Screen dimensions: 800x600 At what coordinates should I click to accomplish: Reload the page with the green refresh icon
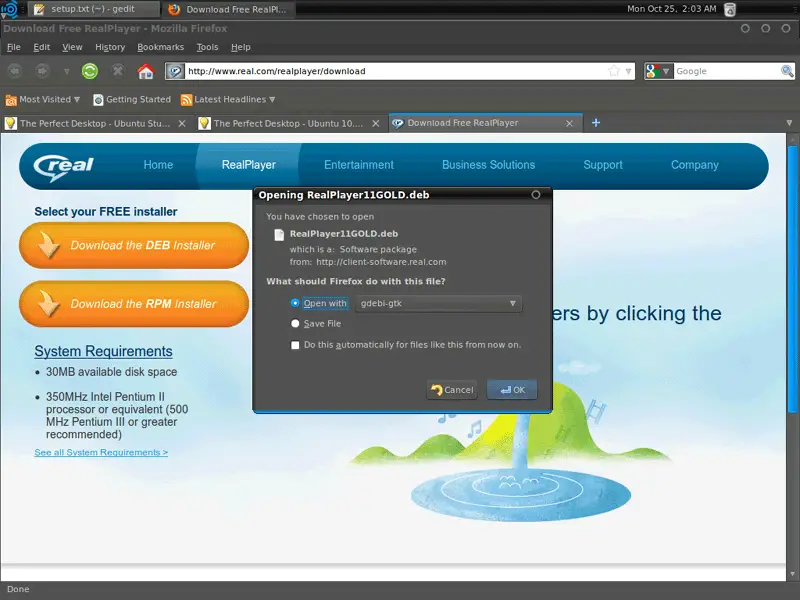click(90, 71)
